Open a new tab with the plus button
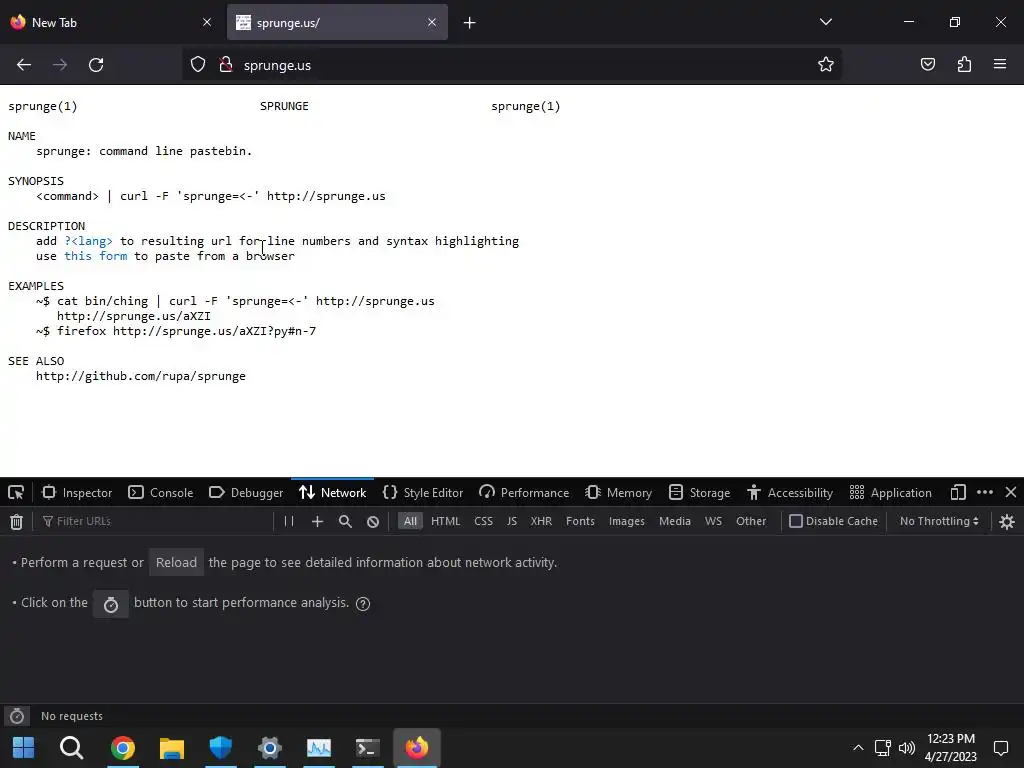This screenshot has height=768, width=1024. pos(470,23)
